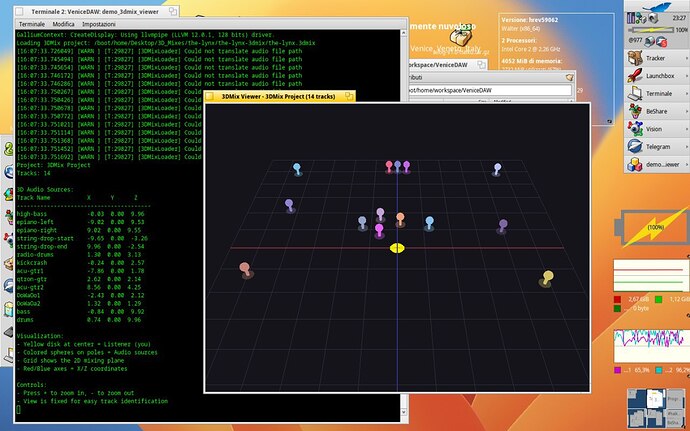The width and height of the screenshot is (690, 431).
Task: Switch workspace using the bottom-right workspaces applet
Action: pyautogui.click(x=656, y=406)
